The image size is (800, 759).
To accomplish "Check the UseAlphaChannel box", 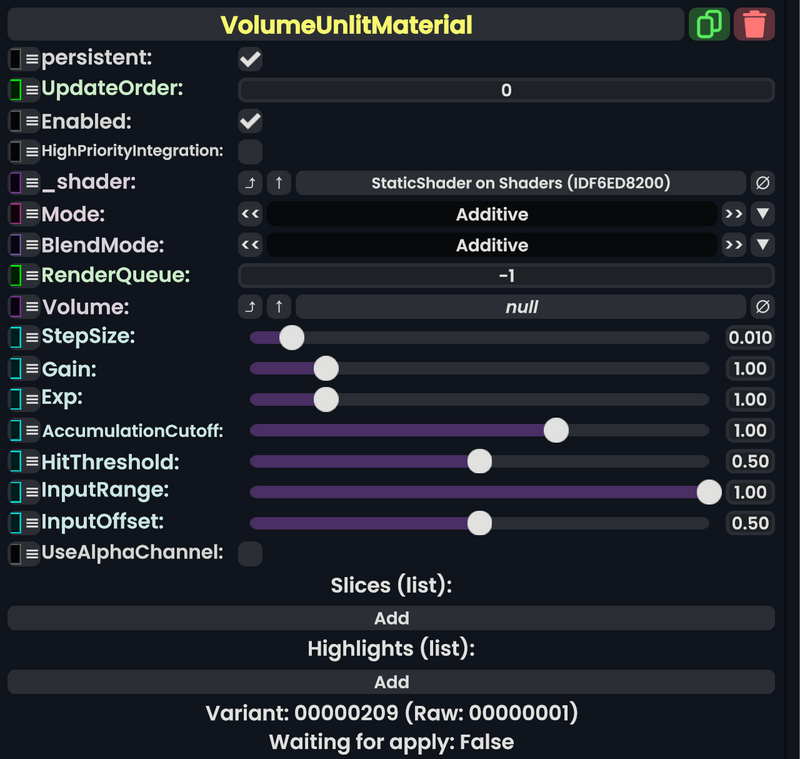I will pyautogui.click(x=249, y=552).
